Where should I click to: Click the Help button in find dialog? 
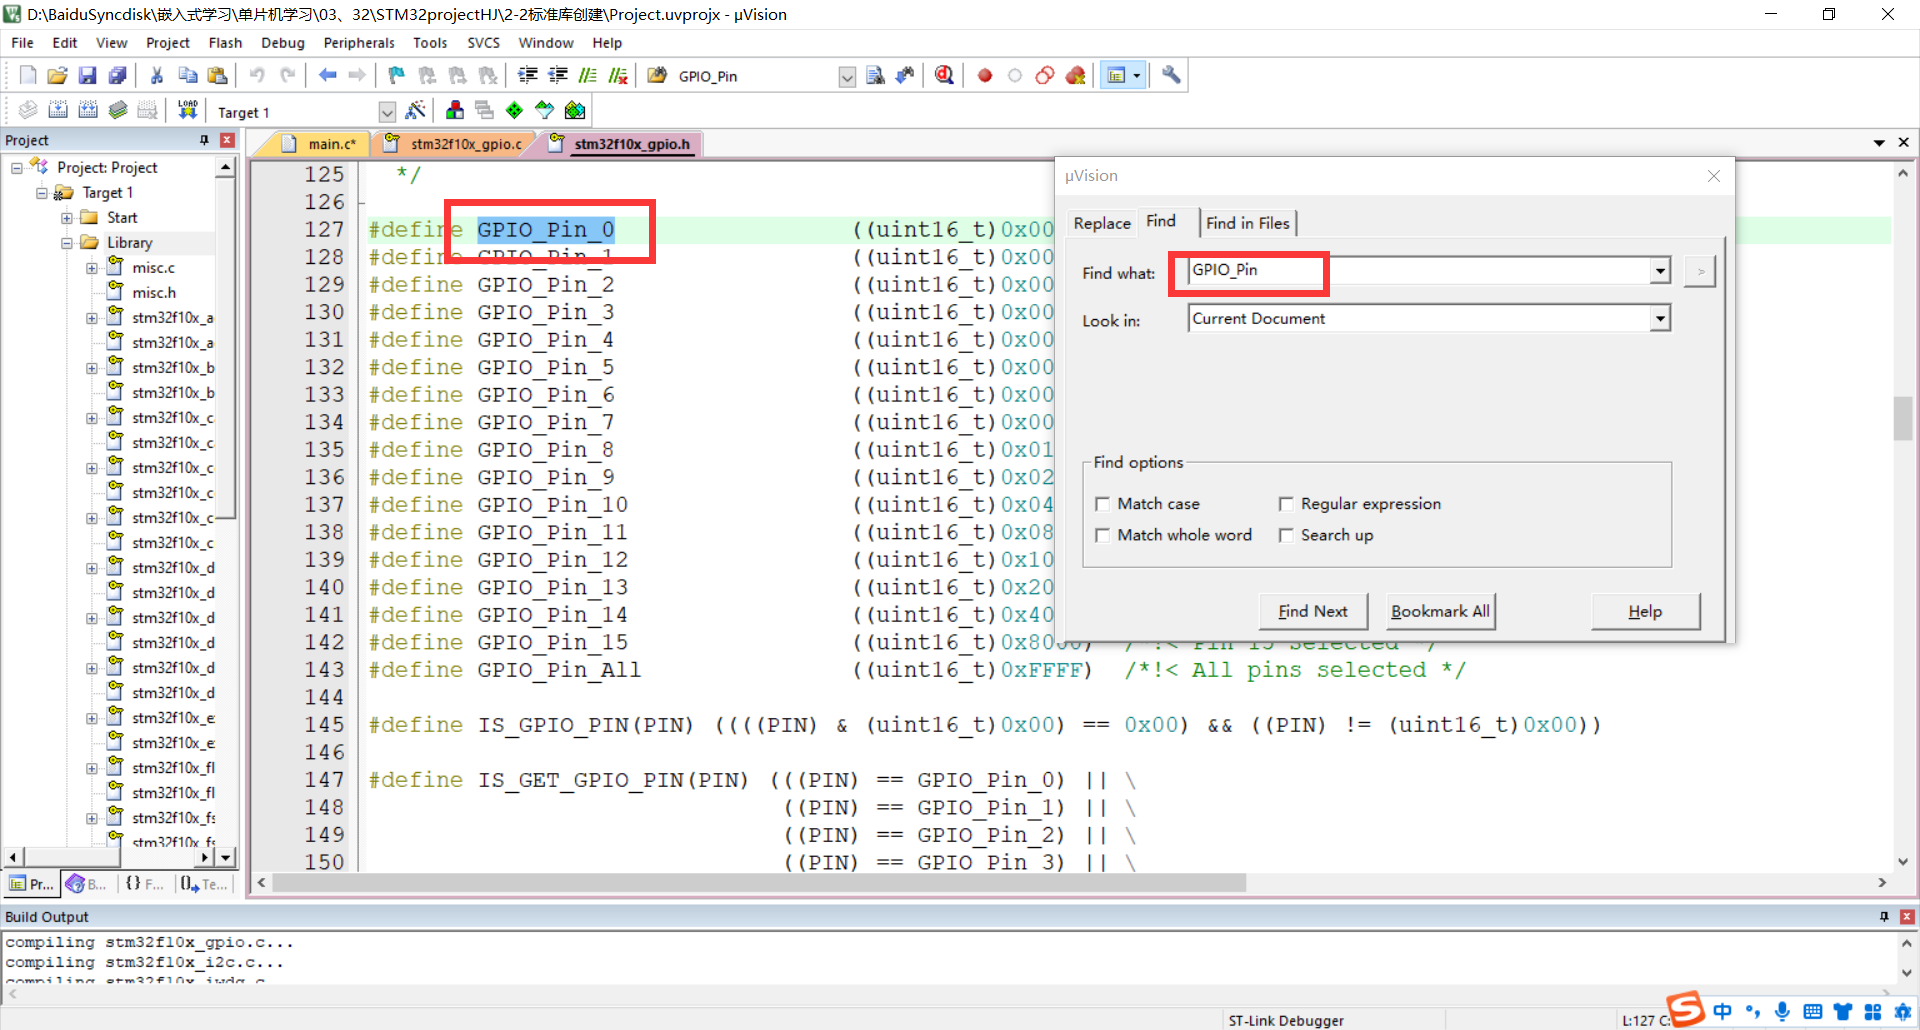pyautogui.click(x=1645, y=611)
